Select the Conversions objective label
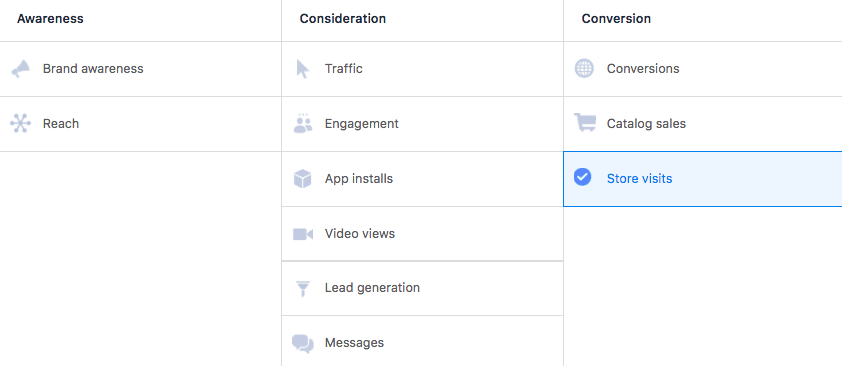Viewport: 842px width, 366px height. pos(643,69)
